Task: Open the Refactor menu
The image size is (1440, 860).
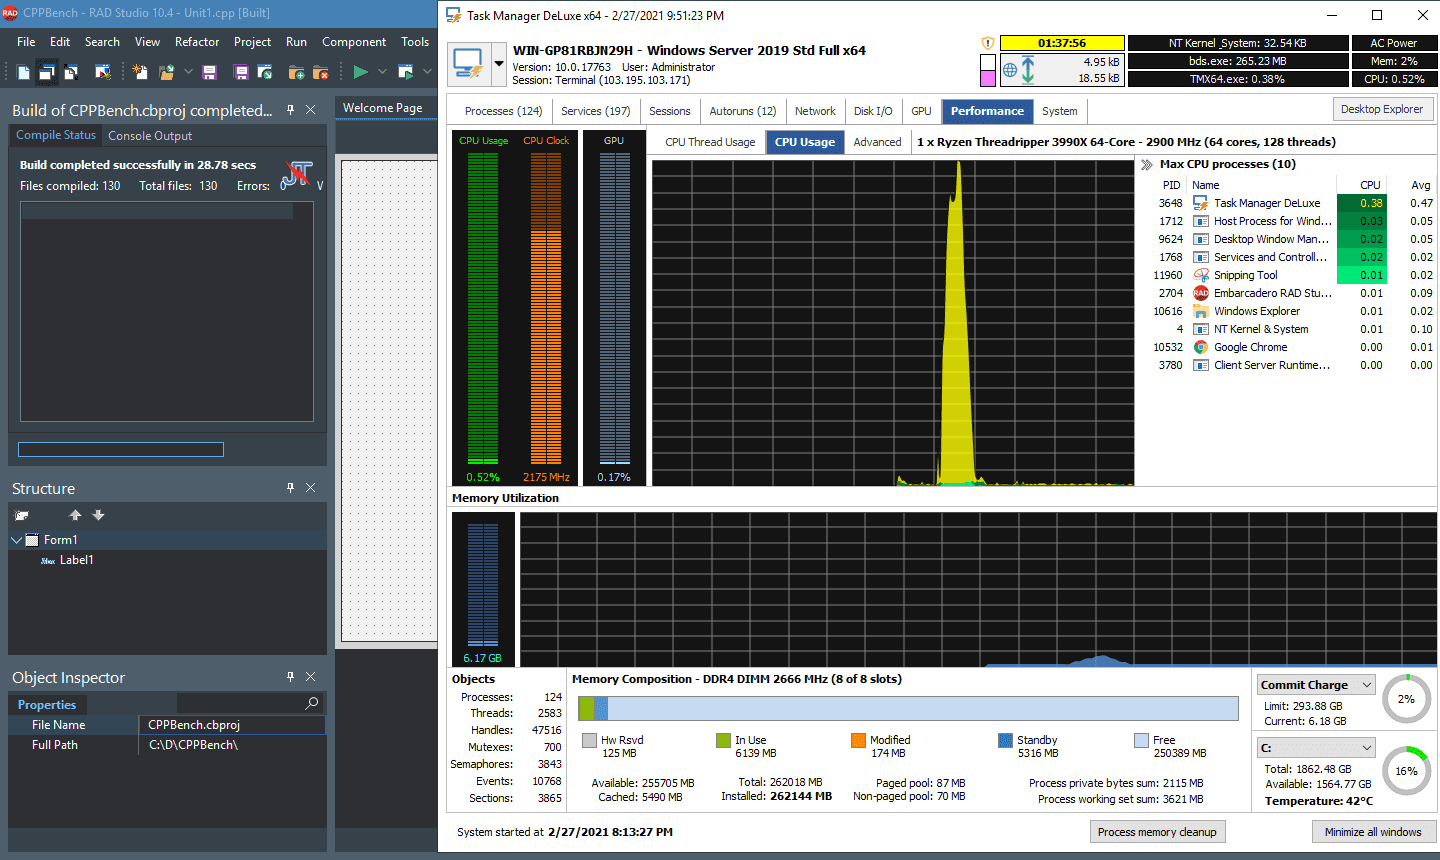Action: 197,42
